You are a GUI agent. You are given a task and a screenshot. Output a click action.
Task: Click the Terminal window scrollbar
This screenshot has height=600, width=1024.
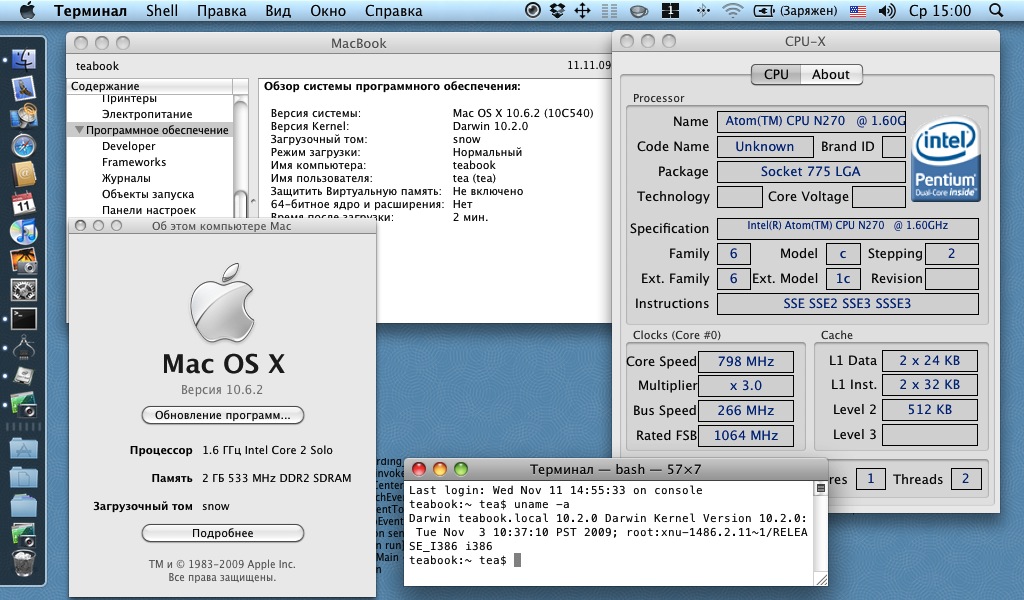(821, 530)
